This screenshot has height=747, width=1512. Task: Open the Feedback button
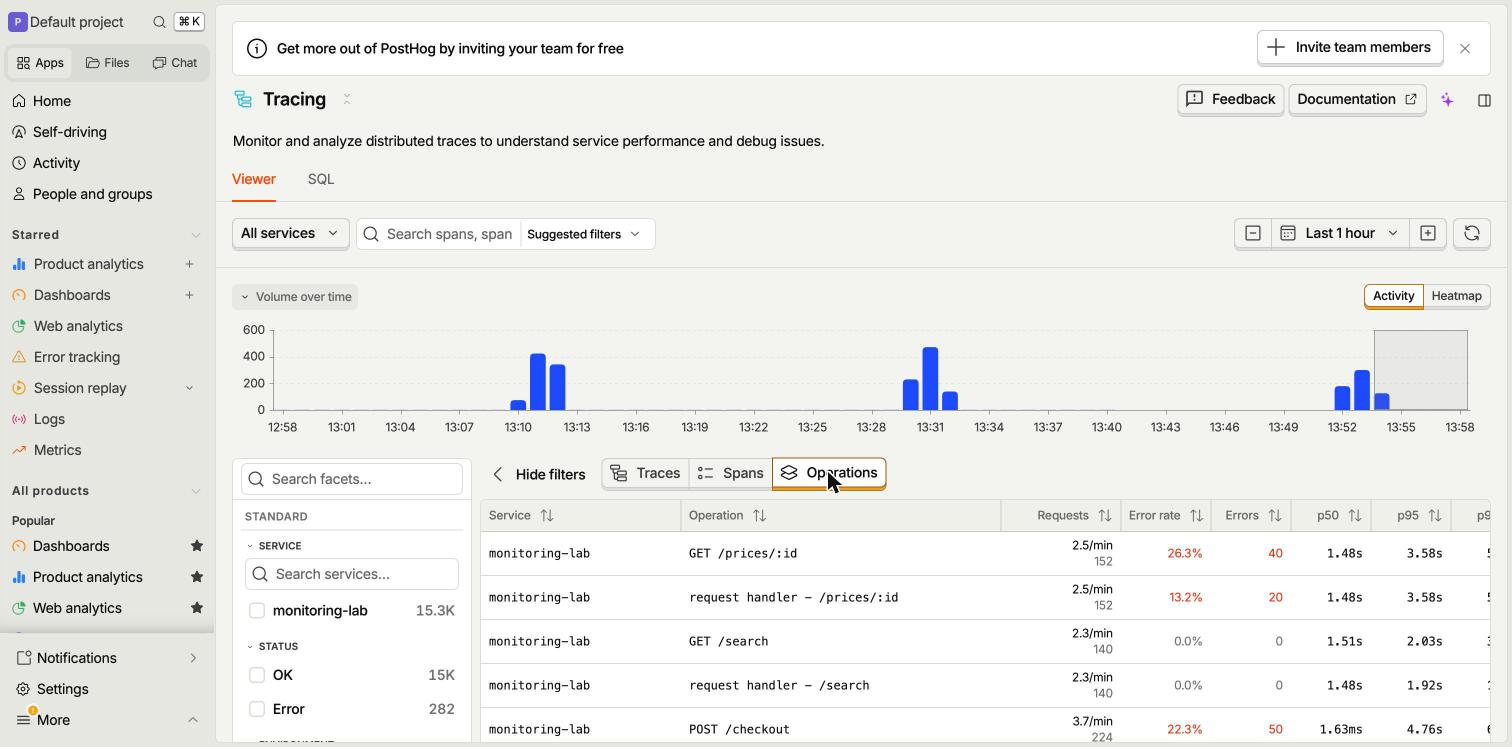click(x=1230, y=100)
